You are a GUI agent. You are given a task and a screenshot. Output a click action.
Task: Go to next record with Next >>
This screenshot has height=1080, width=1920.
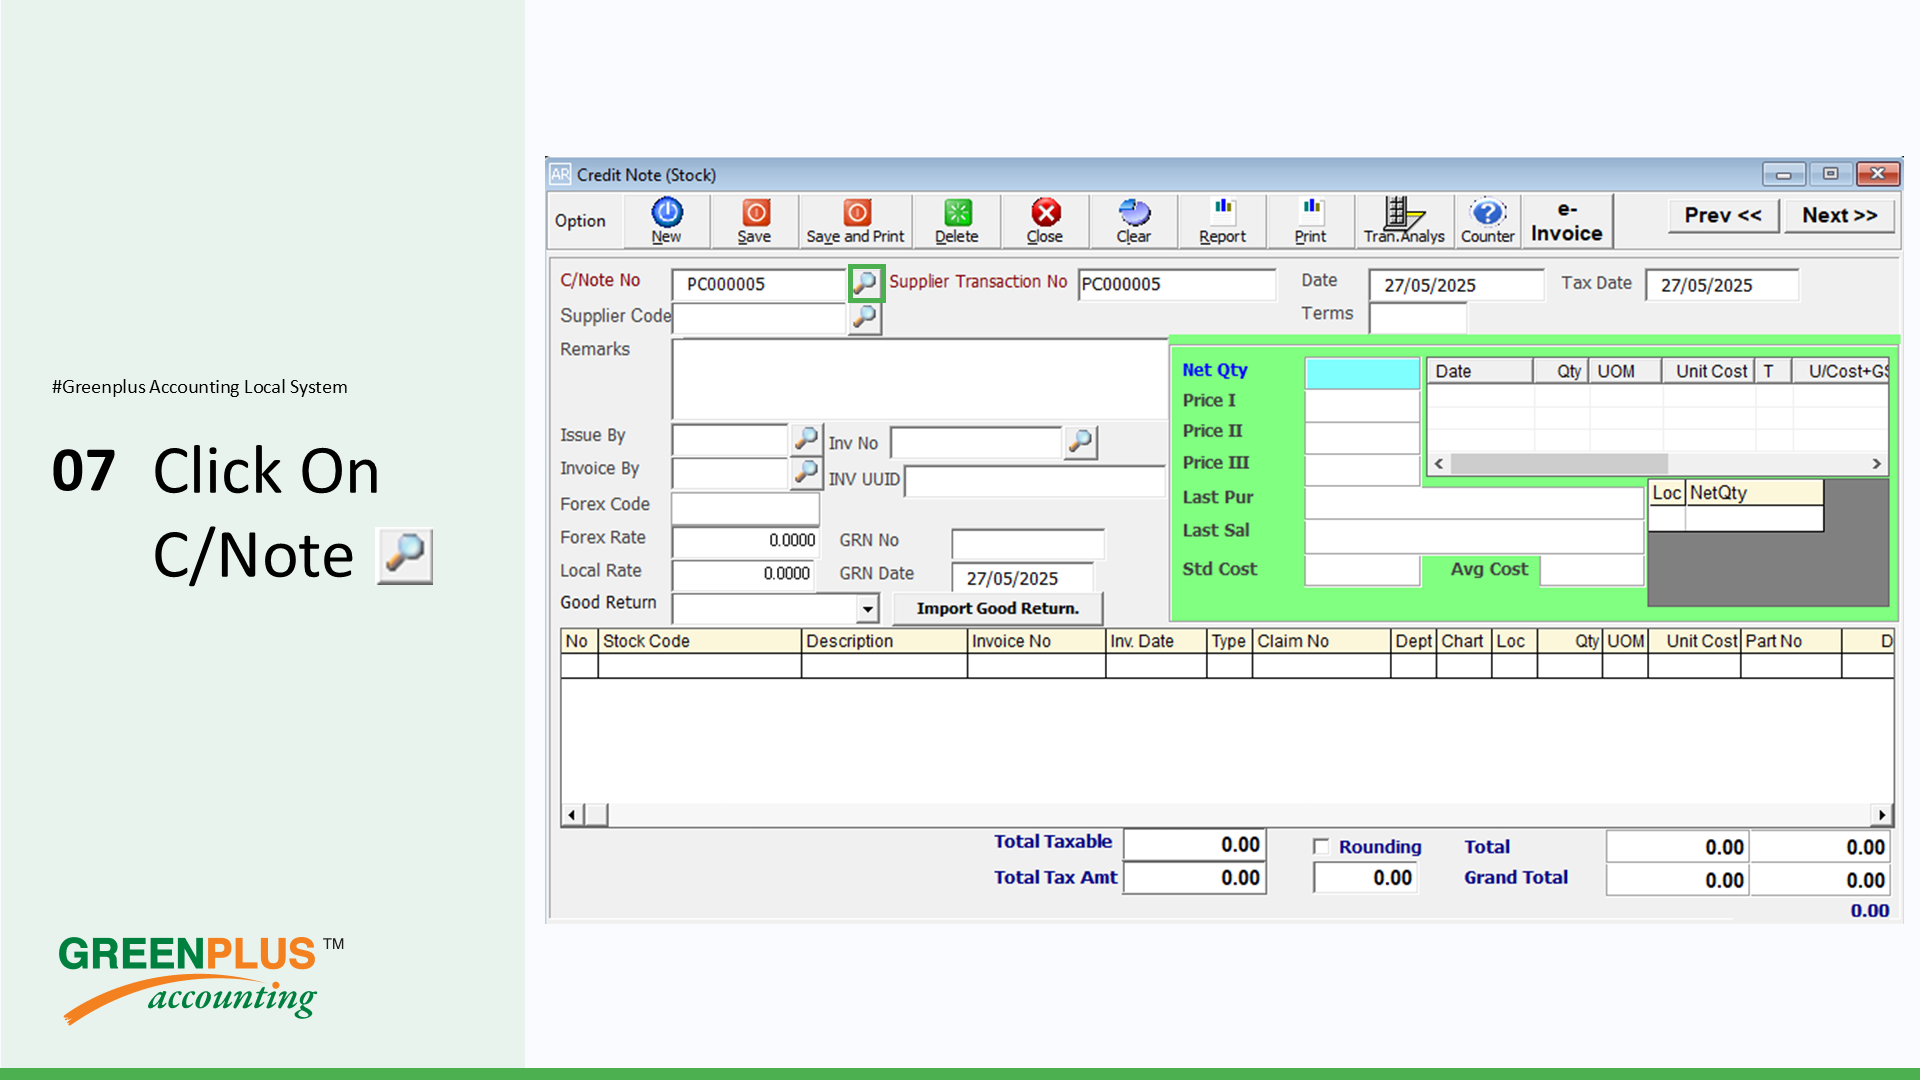click(1840, 215)
